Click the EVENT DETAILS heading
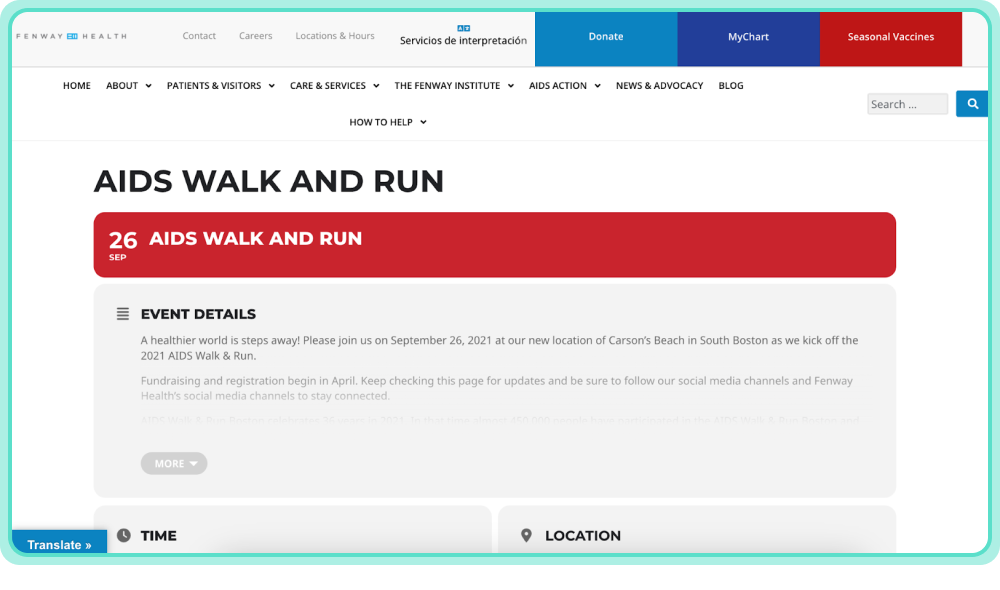Screen dimensions: 1000x590 click(x=198, y=314)
